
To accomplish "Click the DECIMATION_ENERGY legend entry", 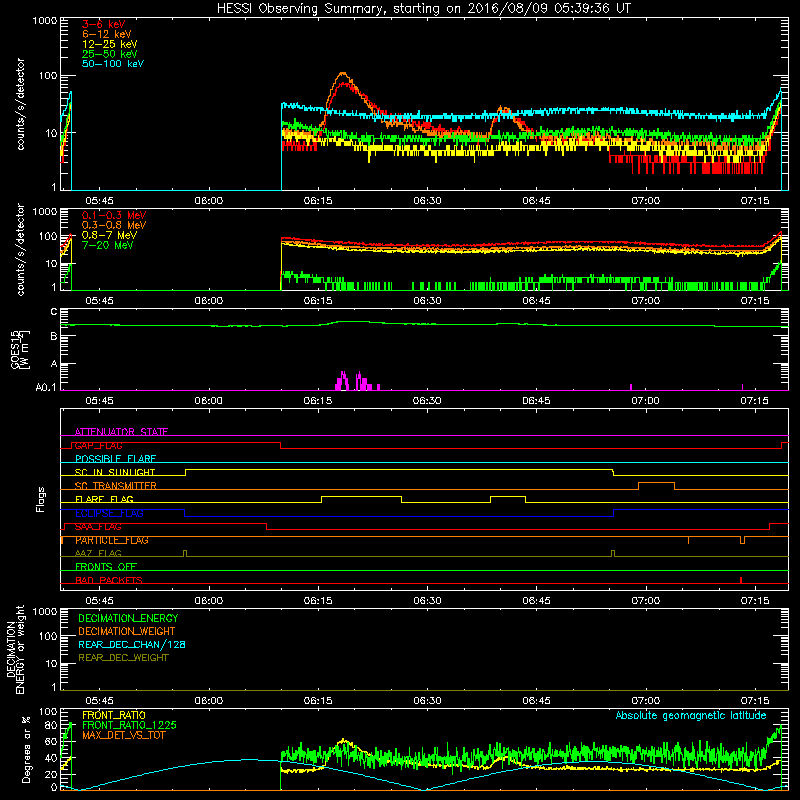I will pyautogui.click(x=128, y=618).
